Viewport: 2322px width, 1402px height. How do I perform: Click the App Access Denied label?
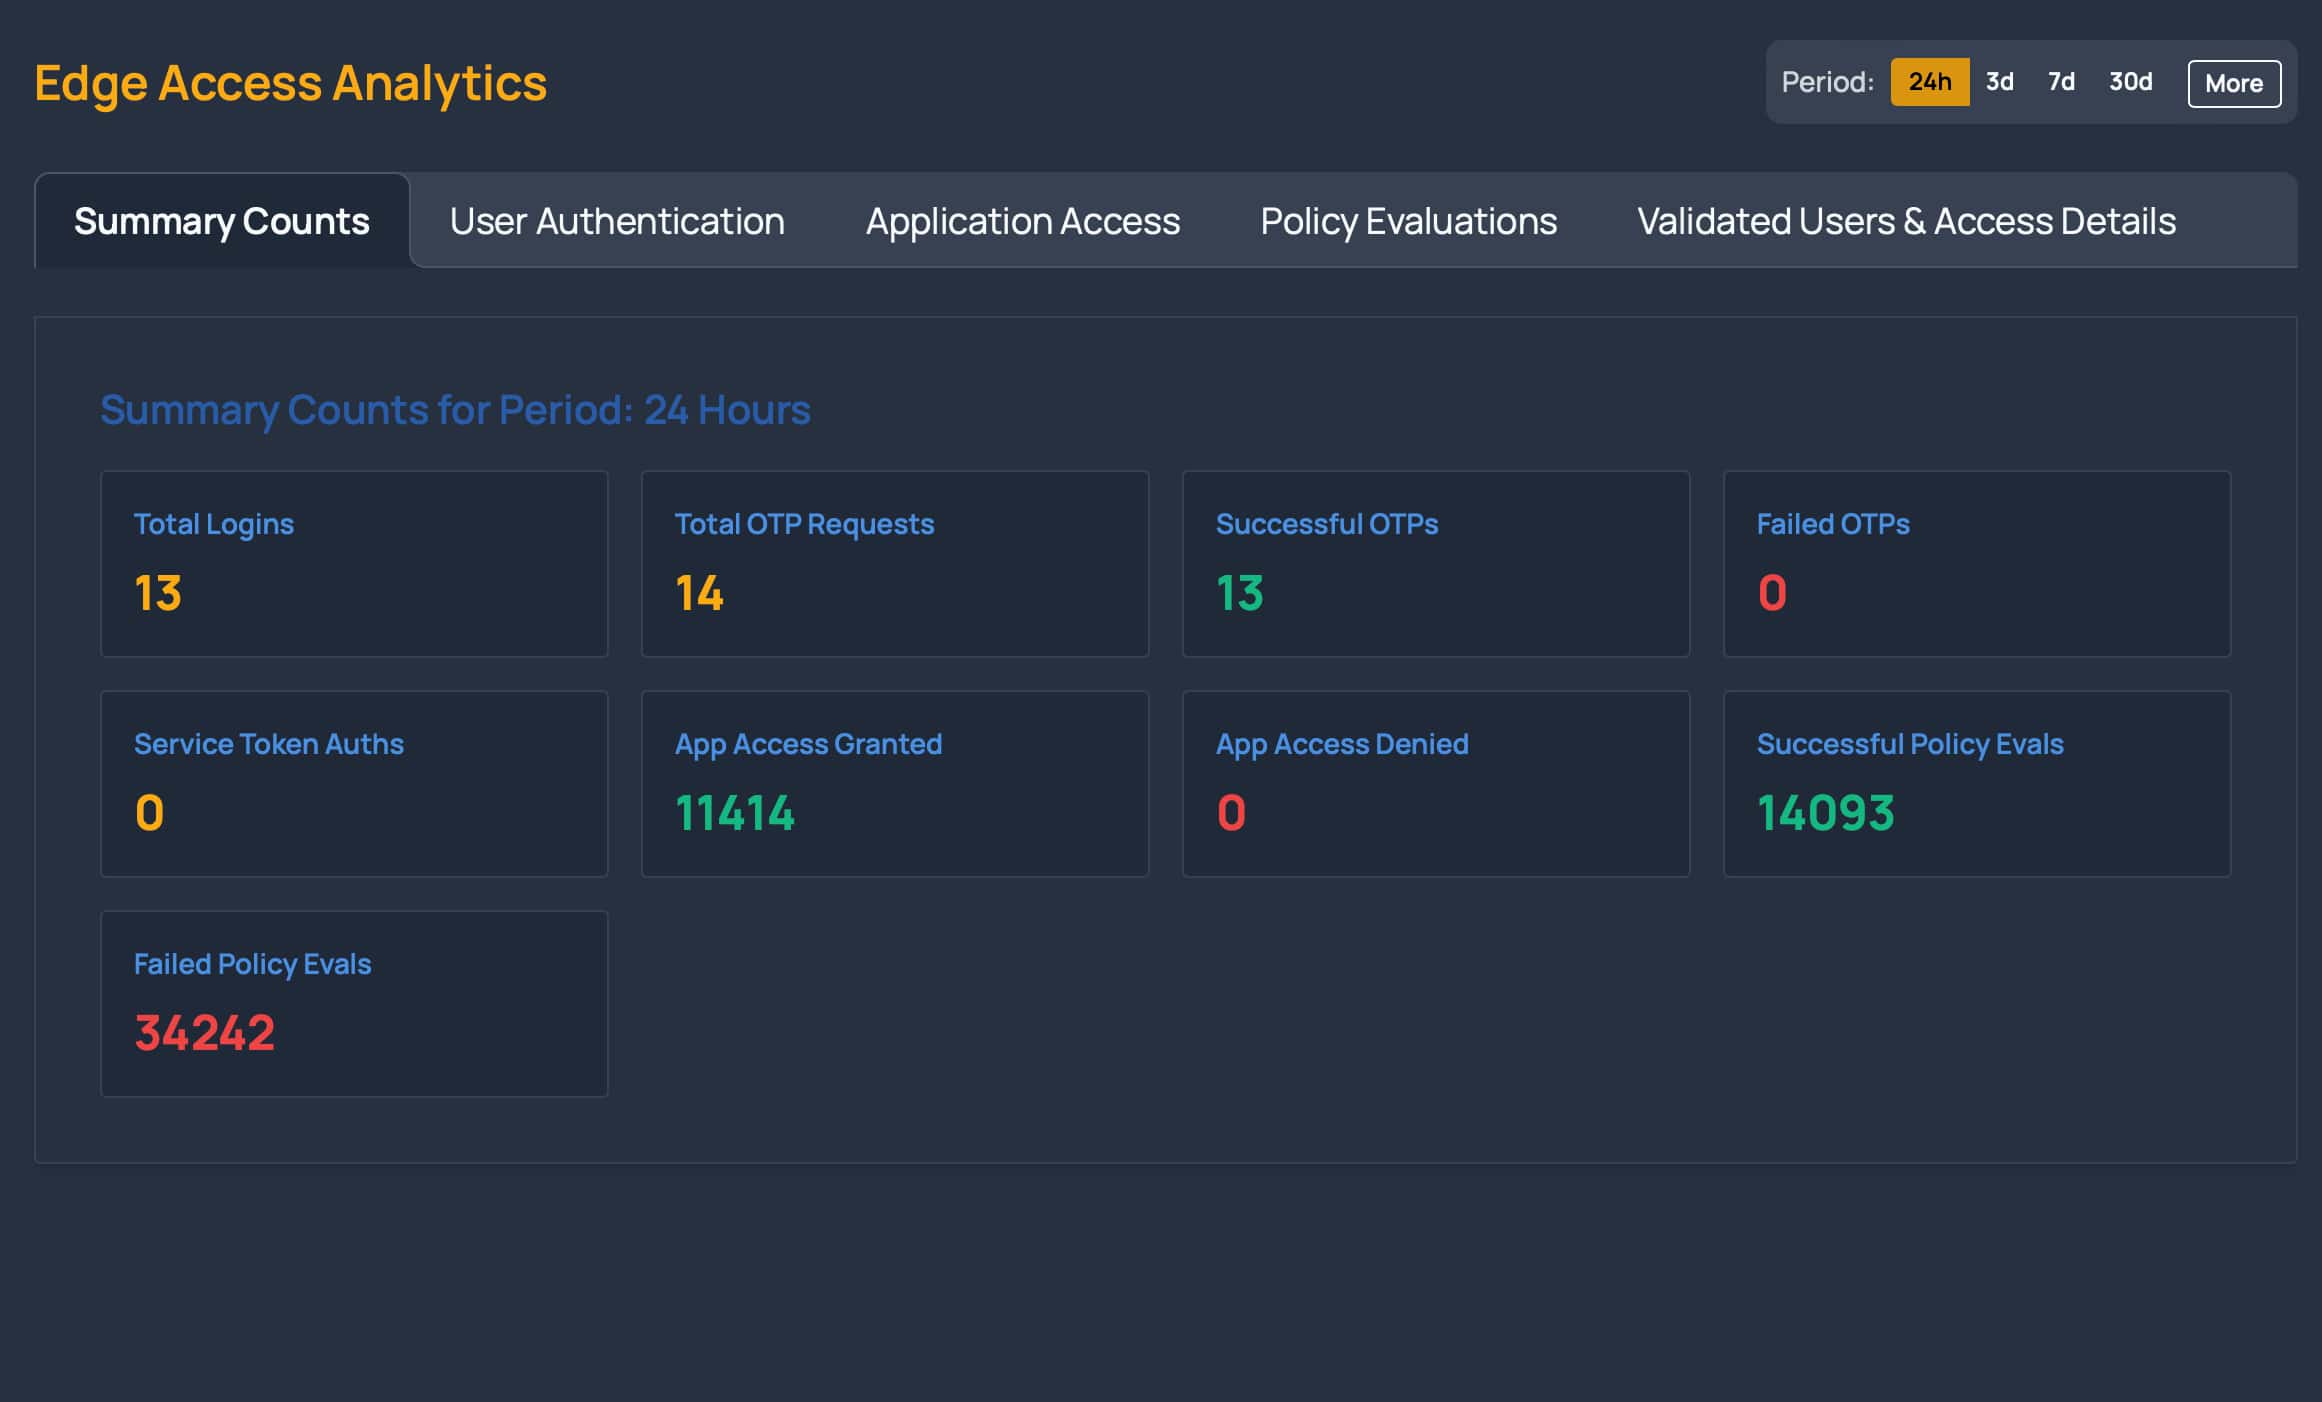click(x=1342, y=744)
